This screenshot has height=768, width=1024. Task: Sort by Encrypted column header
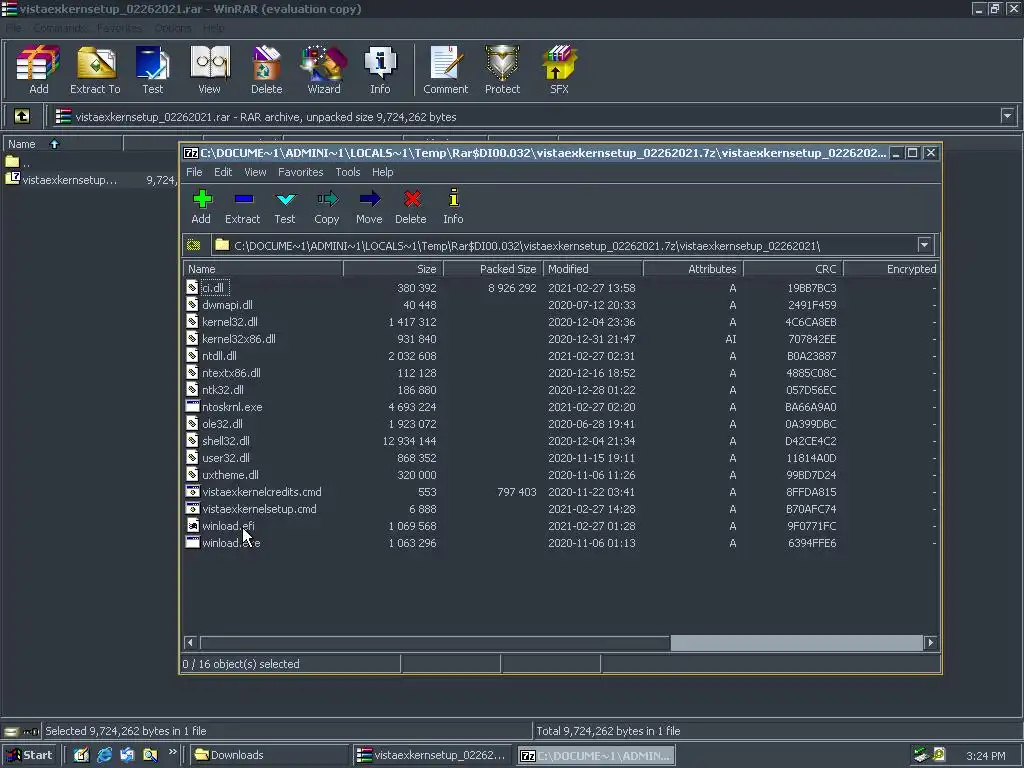coord(891,268)
